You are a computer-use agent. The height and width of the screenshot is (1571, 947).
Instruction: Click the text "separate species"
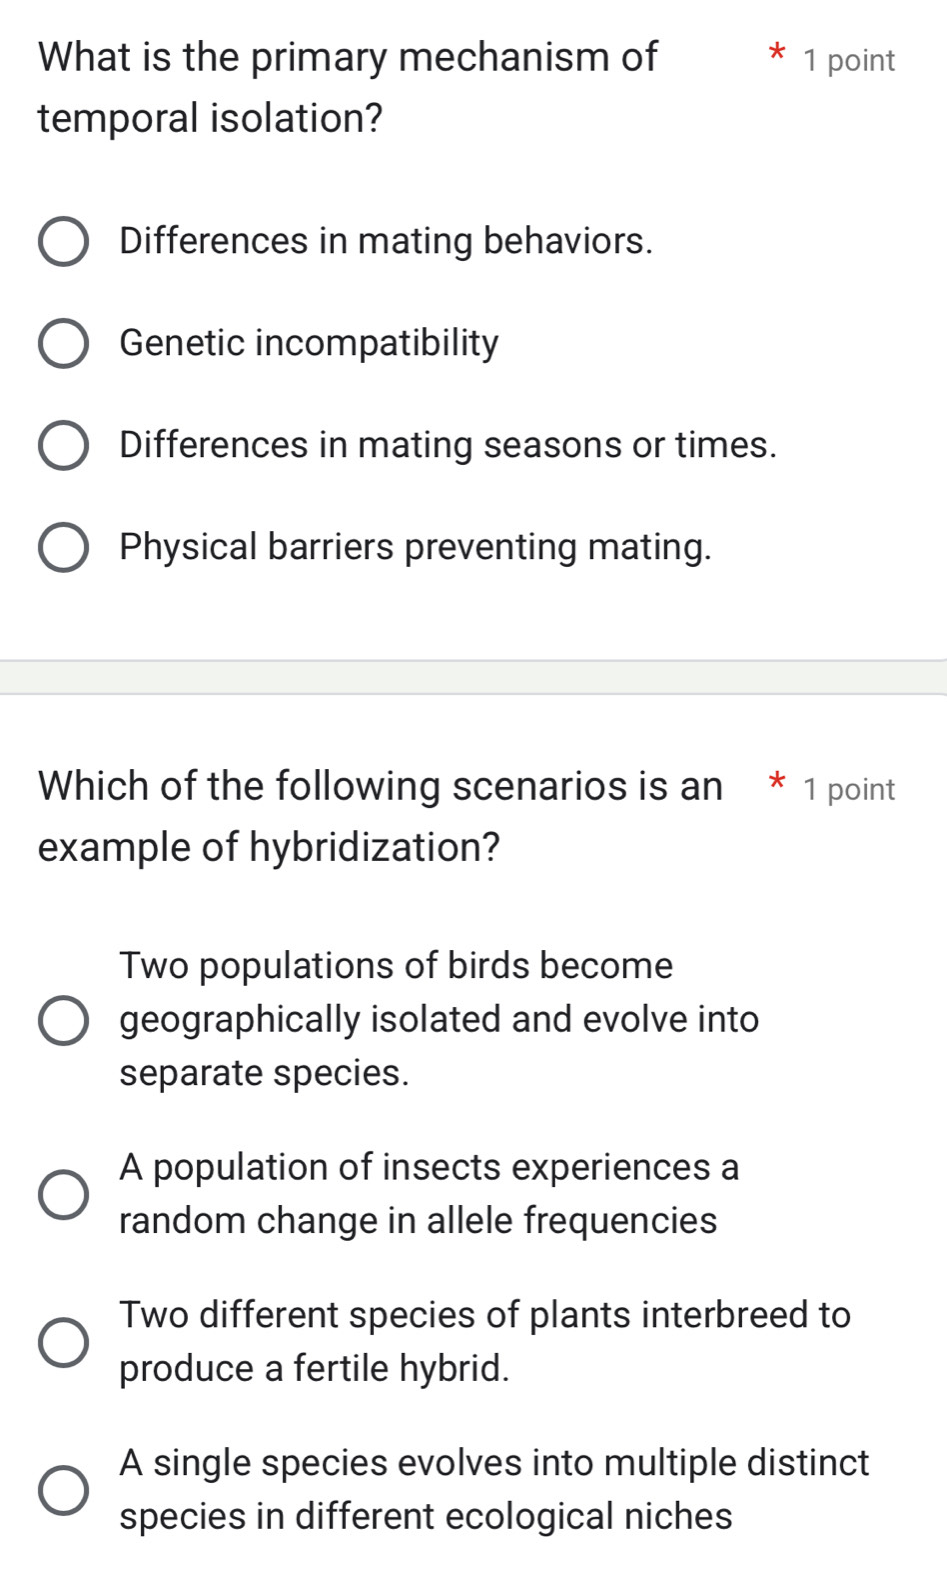click(x=263, y=1073)
